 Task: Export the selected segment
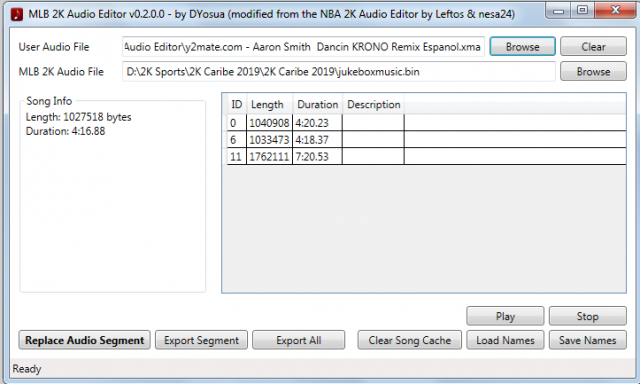[x=201, y=340]
